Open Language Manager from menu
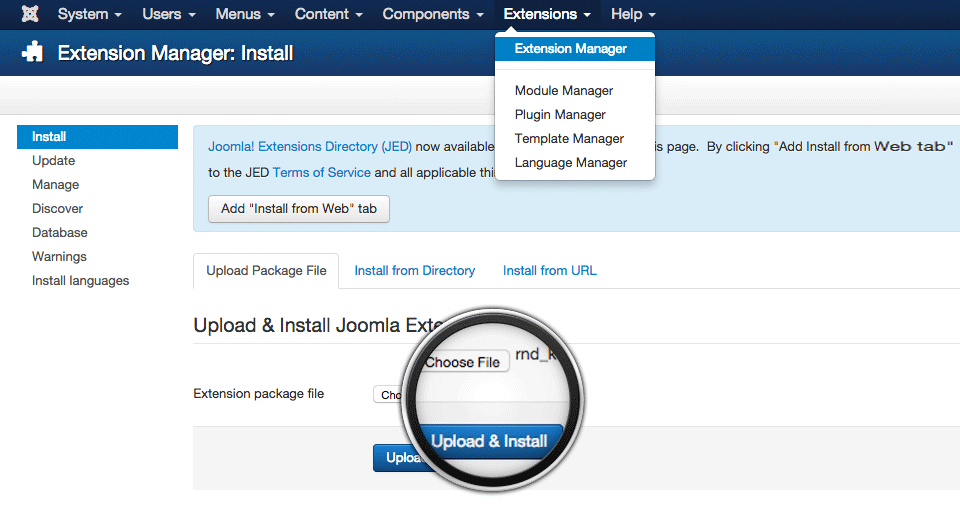Screen dimensions: 960x526 571,162
